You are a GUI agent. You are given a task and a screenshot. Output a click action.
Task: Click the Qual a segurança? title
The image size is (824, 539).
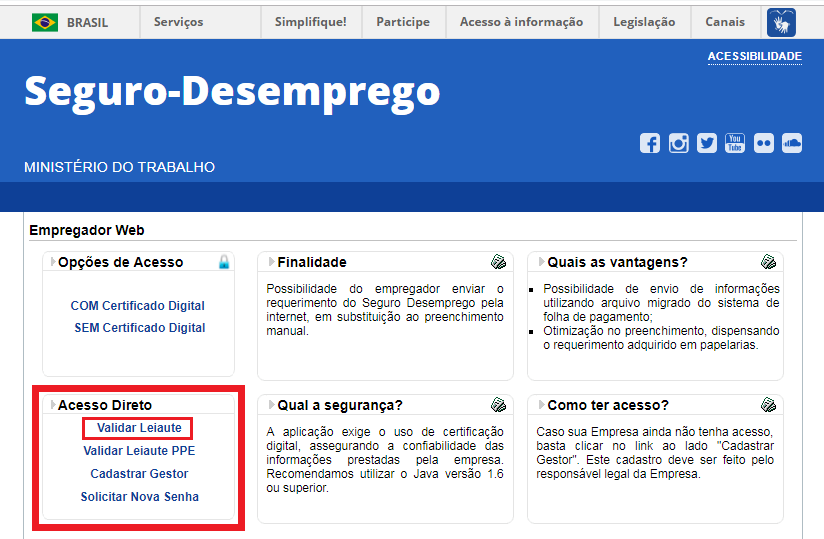340,405
